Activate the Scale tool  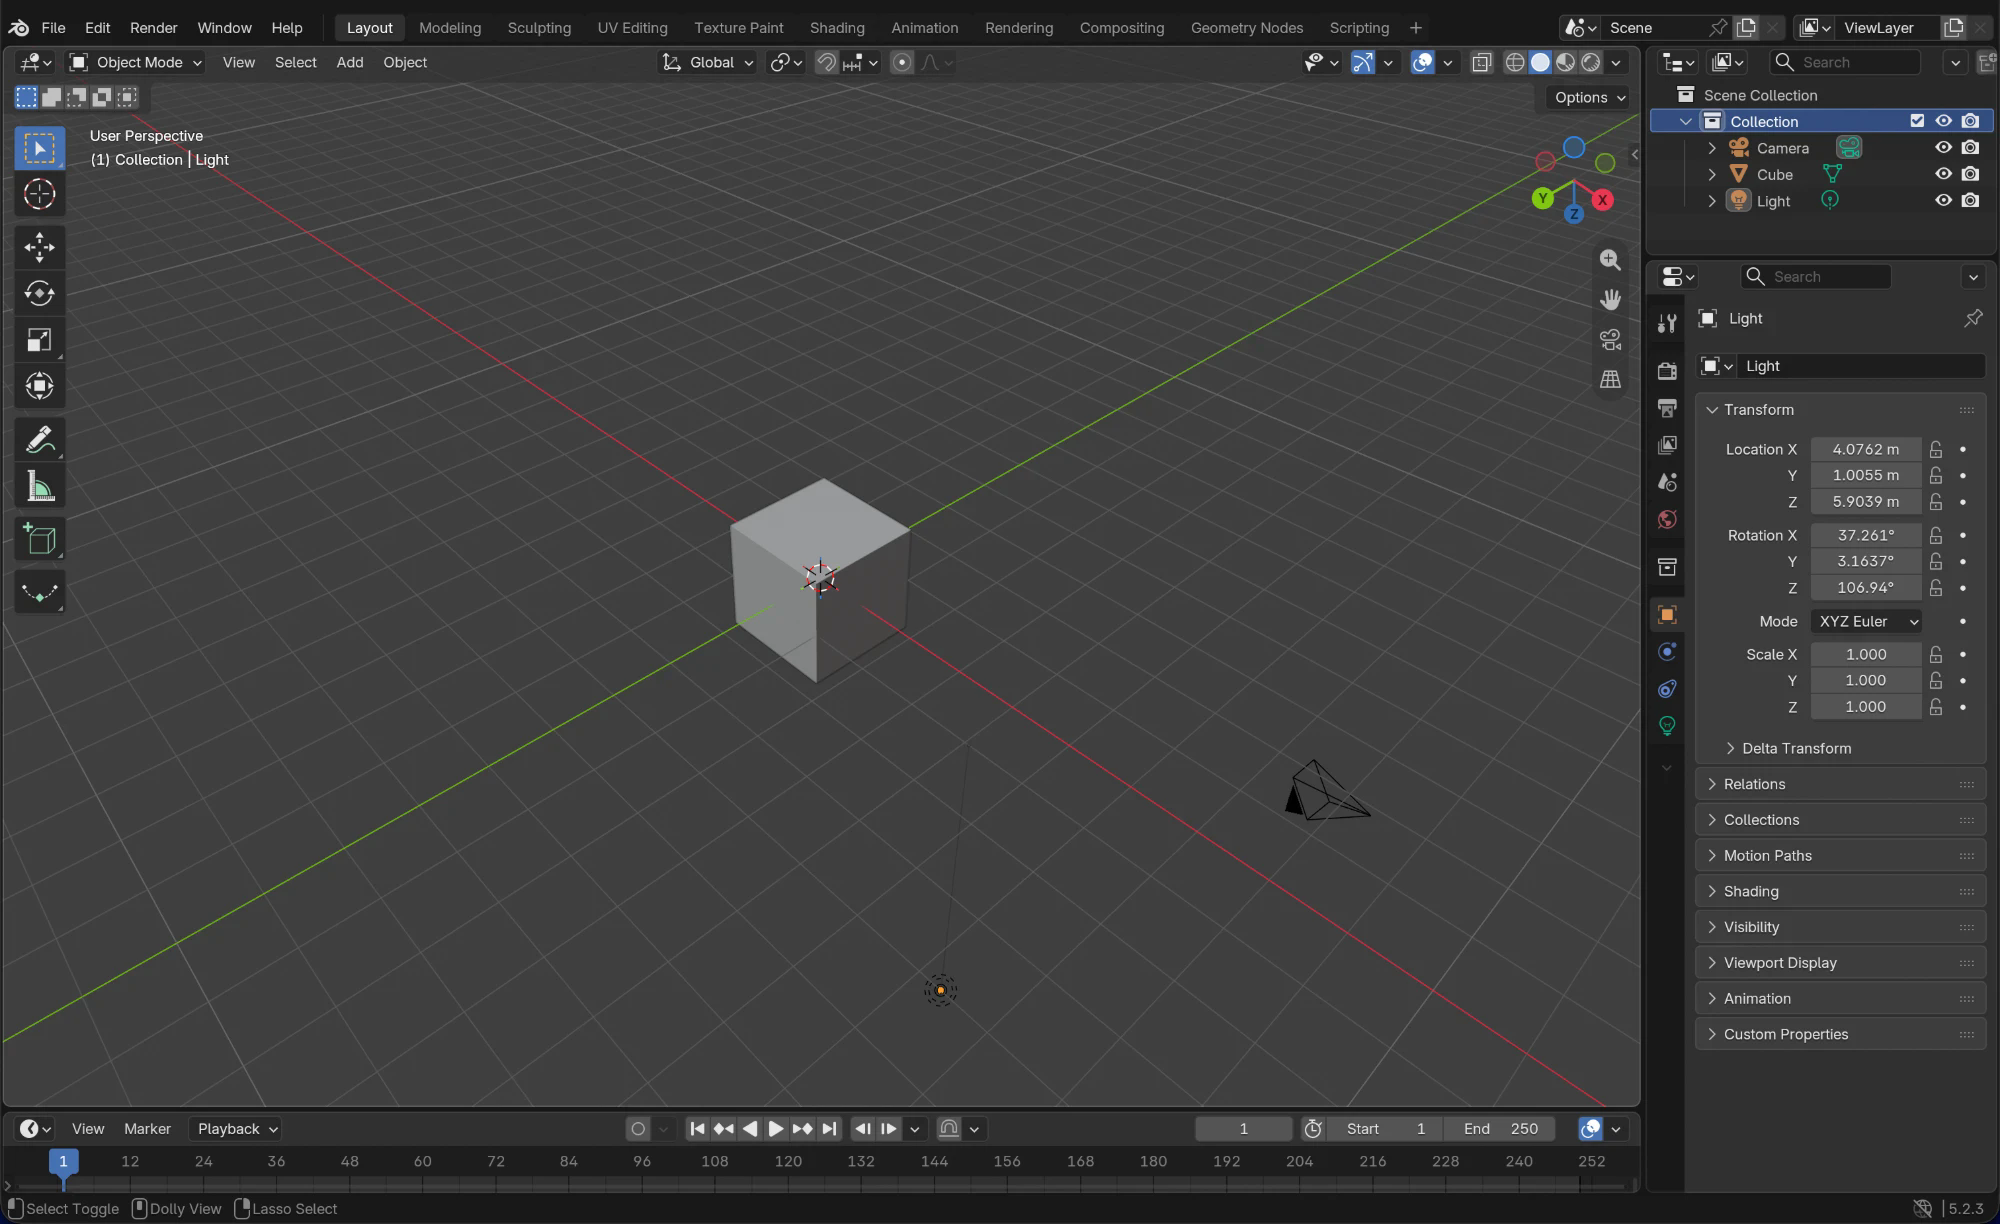click(x=39, y=340)
